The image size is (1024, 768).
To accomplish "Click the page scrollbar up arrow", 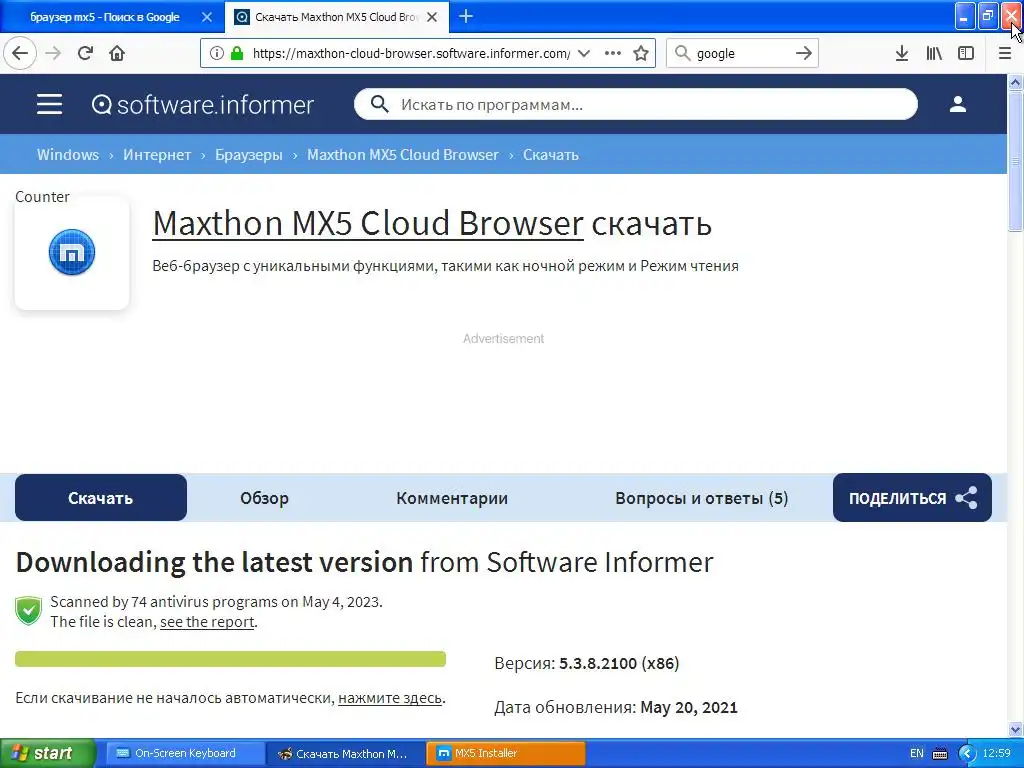I will coord(1016,82).
